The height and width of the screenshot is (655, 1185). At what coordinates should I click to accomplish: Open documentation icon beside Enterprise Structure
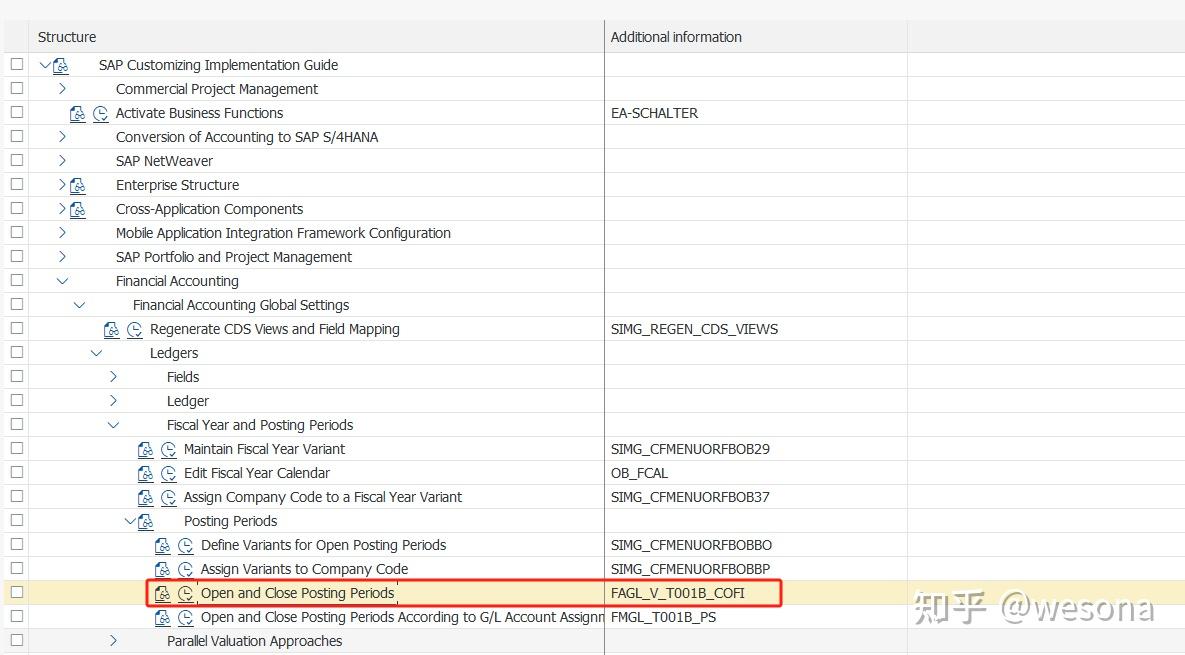[x=78, y=185]
